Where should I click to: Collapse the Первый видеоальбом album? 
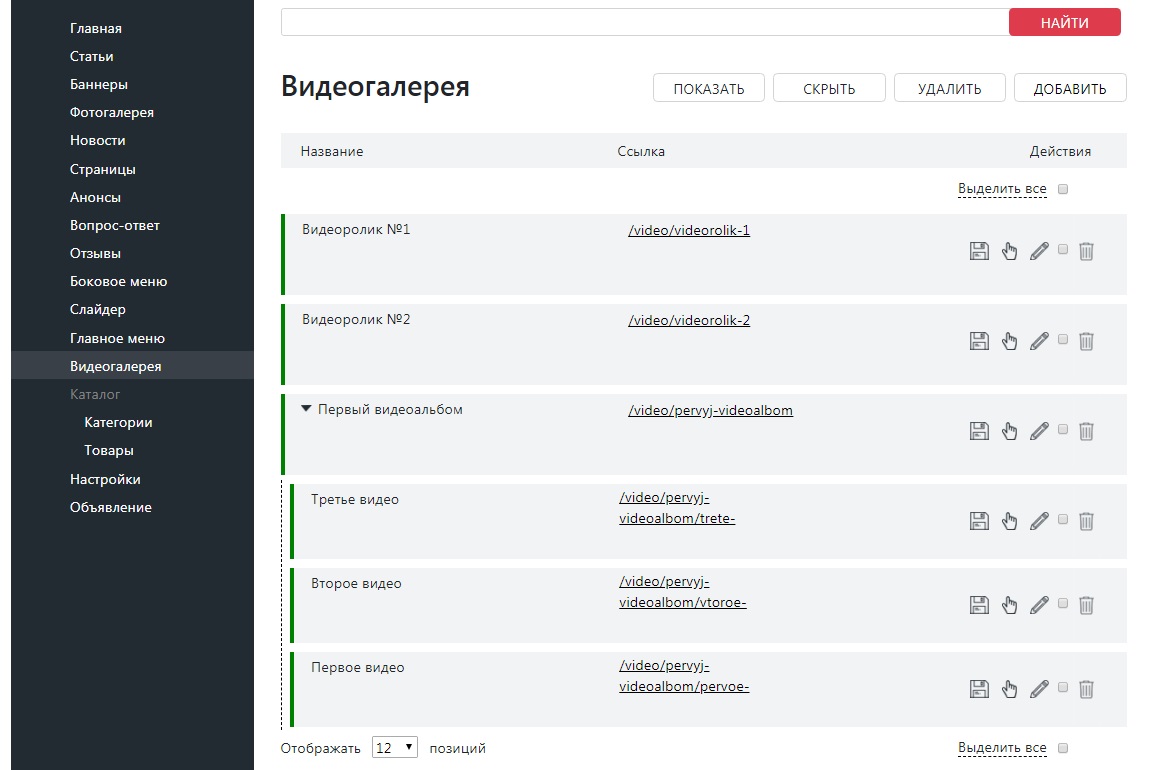[x=306, y=409]
